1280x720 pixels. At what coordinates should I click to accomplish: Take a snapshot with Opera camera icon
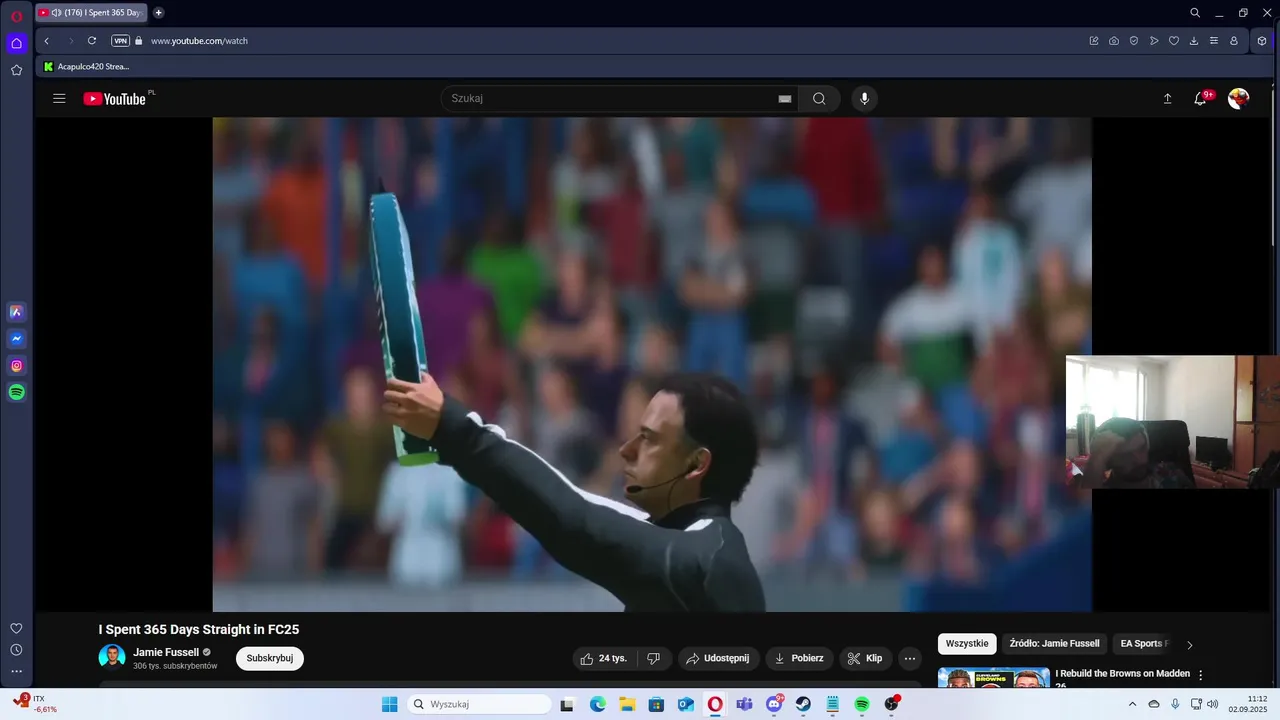click(1114, 41)
